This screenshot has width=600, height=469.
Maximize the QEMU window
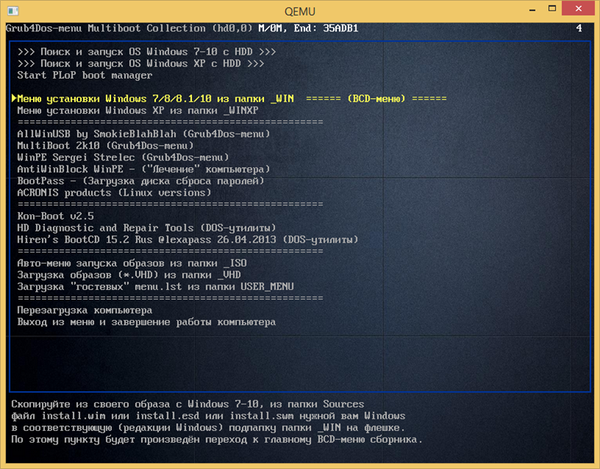[552, 8]
